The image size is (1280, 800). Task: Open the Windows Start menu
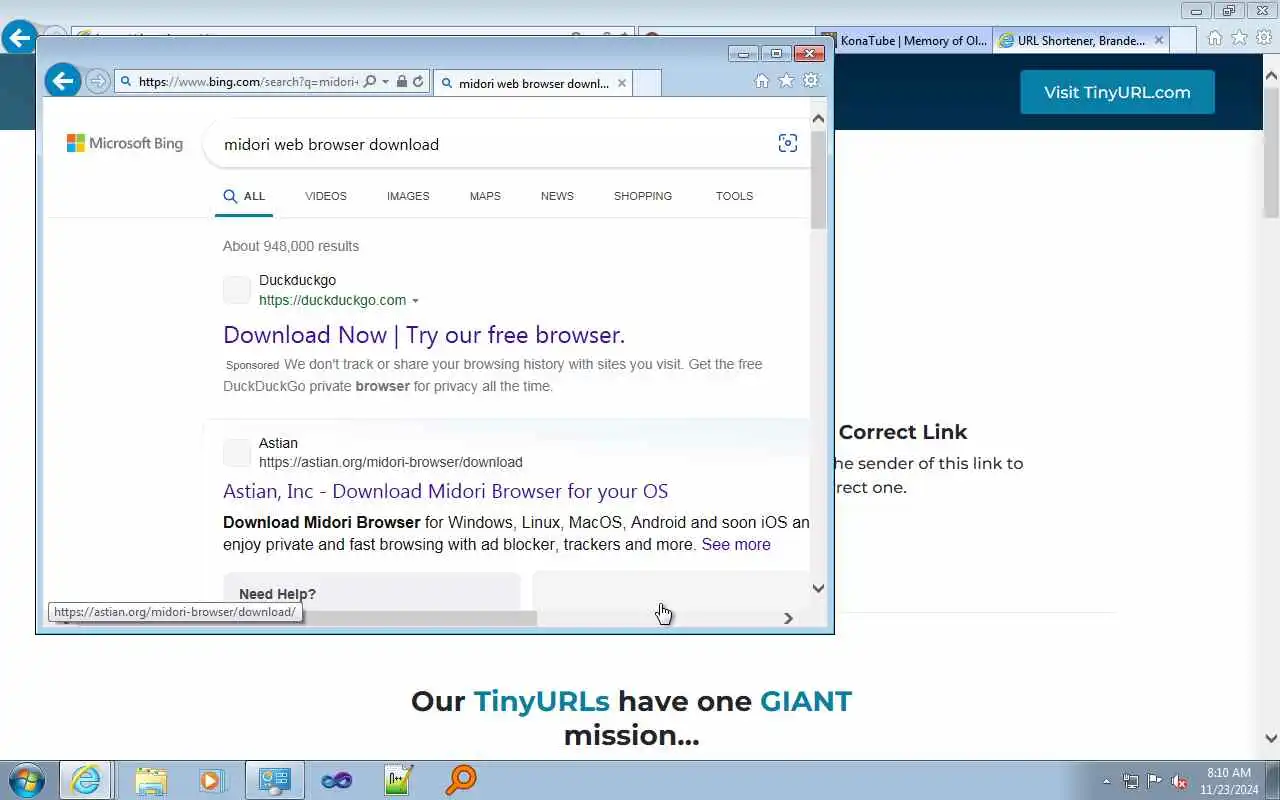click(x=26, y=780)
